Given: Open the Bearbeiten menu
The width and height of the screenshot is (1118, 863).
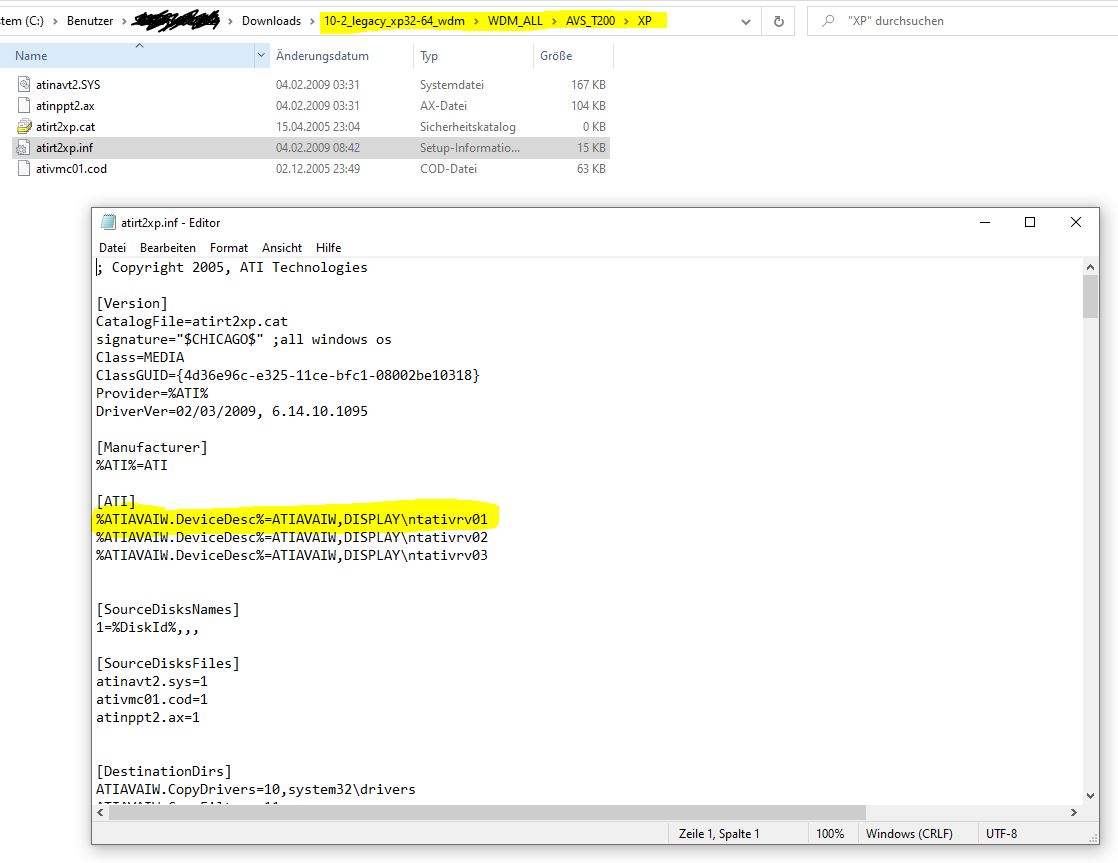Looking at the screenshot, I should (x=168, y=247).
